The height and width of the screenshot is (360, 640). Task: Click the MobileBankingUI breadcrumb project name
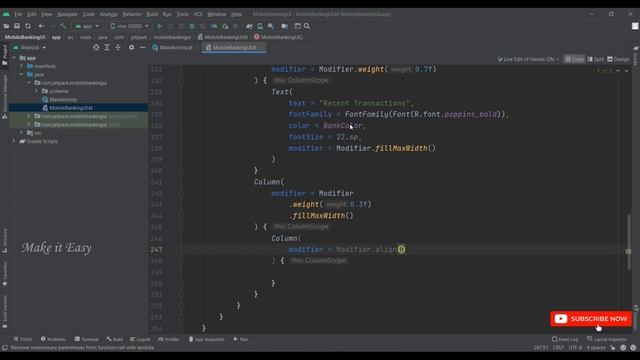[x=25, y=37]
